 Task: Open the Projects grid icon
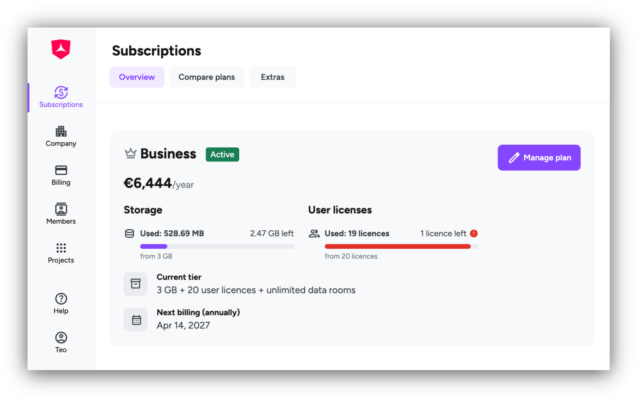click(61, 248)
